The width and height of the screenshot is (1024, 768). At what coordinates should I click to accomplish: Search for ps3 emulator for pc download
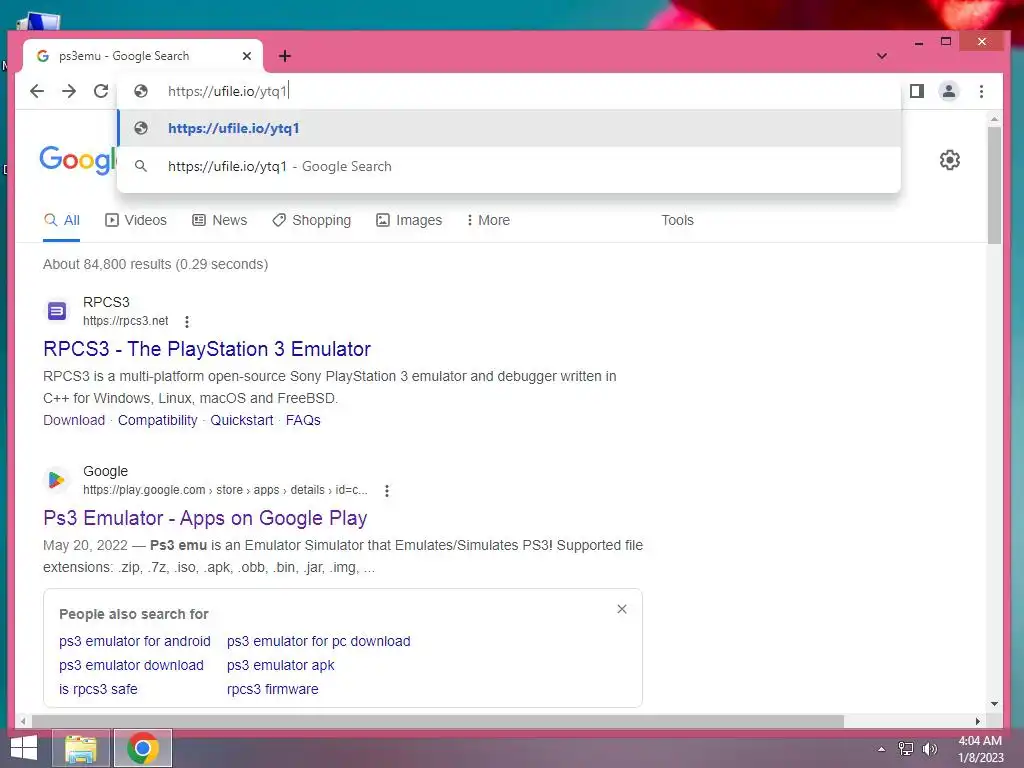coord(319,642)
